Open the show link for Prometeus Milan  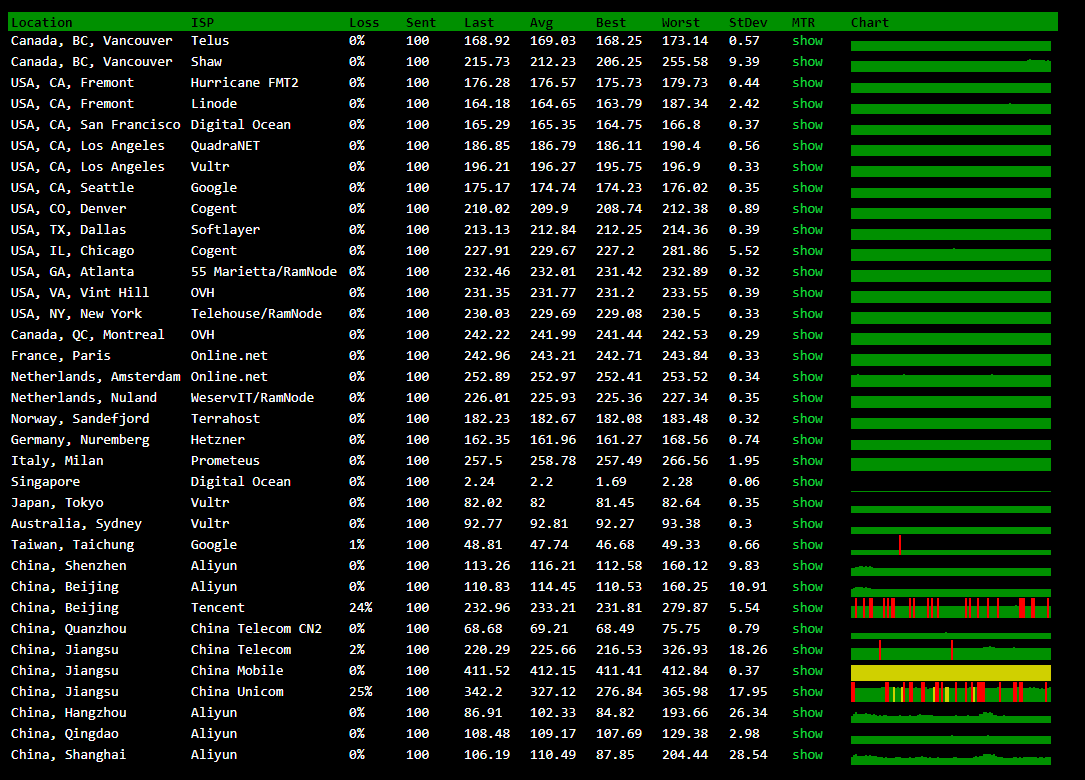[808, 461]
